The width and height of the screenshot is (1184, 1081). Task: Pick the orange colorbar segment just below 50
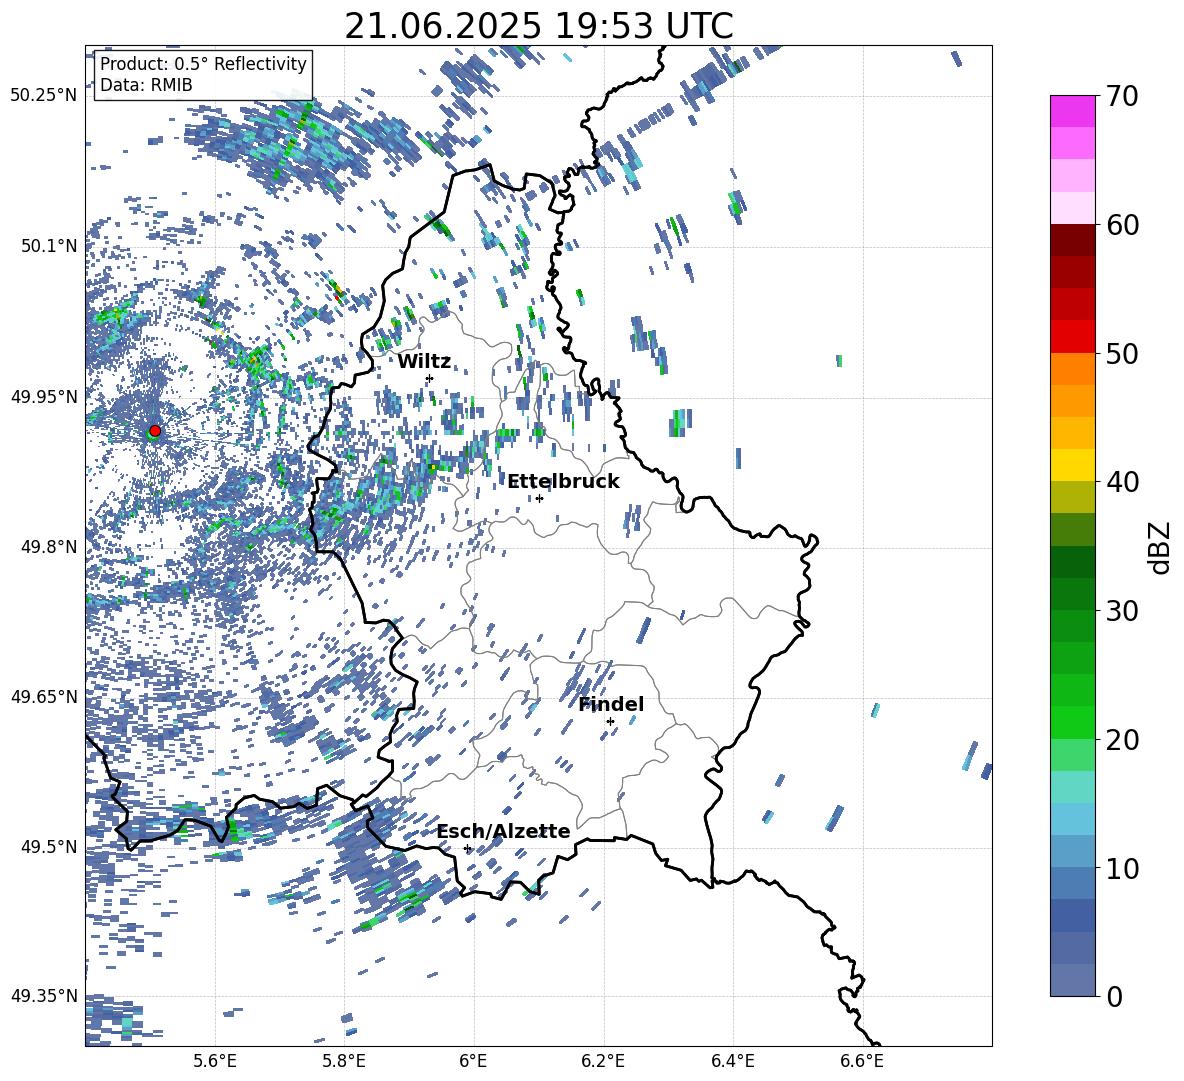[x=1072, y=368]
